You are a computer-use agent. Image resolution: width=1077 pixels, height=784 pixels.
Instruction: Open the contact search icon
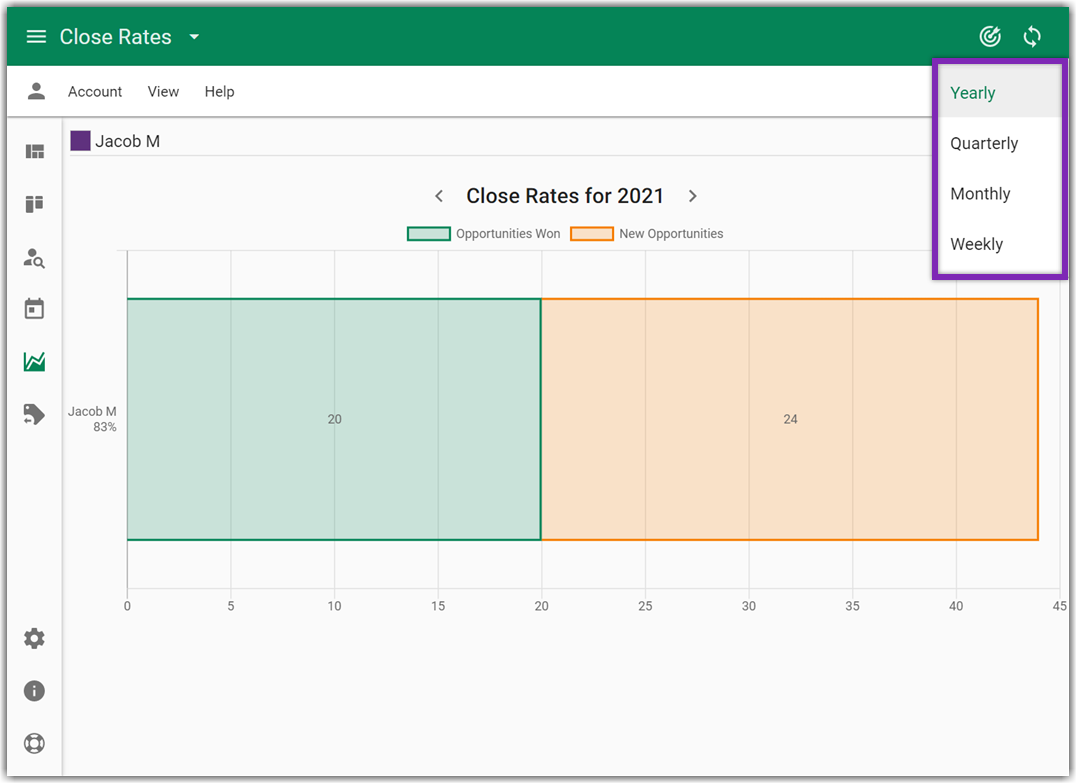click(x=34, y=258)
